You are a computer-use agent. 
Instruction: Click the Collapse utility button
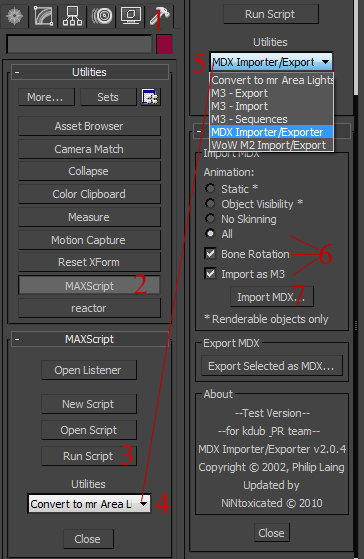click(x=89, y=171)
